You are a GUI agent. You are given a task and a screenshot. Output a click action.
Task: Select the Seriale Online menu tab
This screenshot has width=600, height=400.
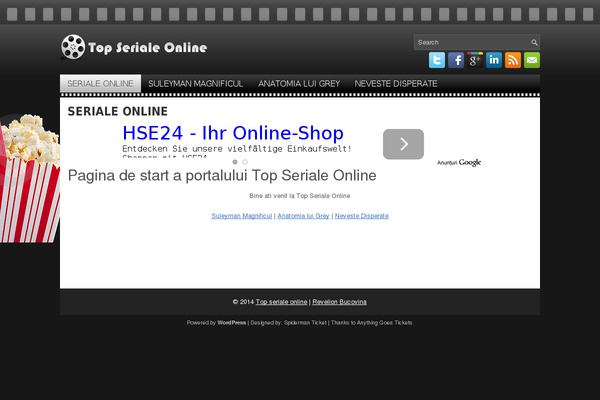click(100, 83)
